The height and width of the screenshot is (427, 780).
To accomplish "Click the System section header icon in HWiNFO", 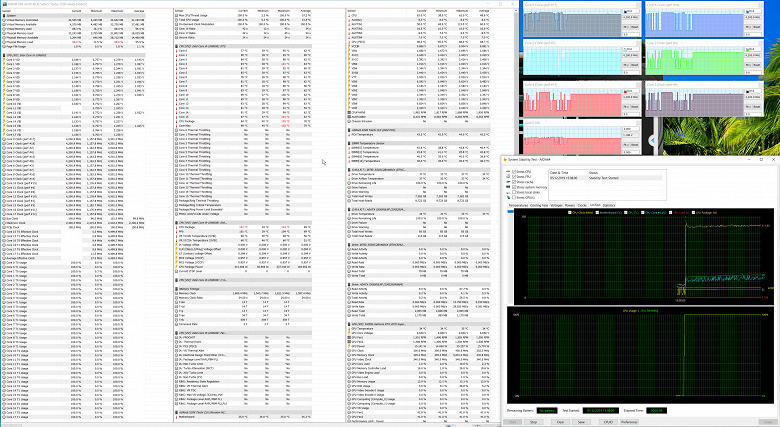I will point(4,15).
